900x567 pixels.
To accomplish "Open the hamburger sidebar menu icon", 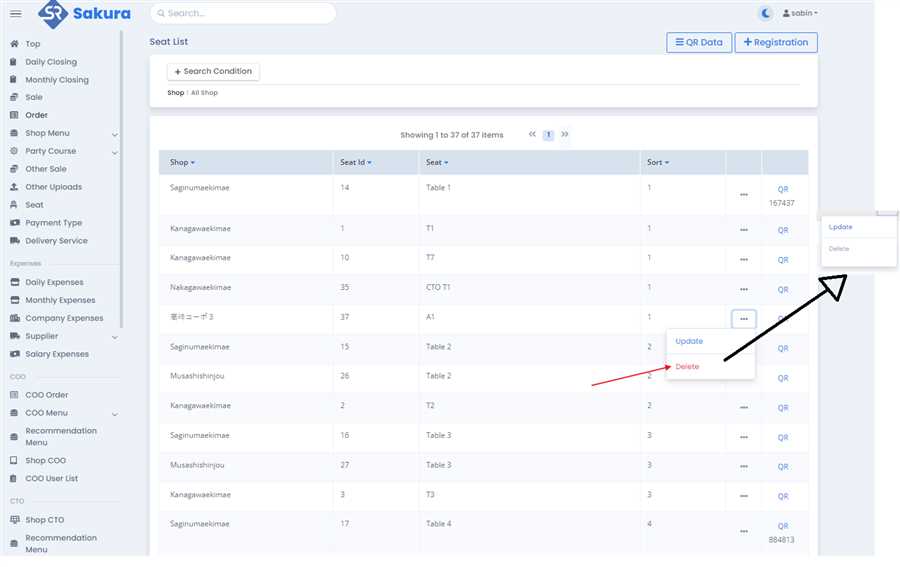I will click(x=15, y=13).
